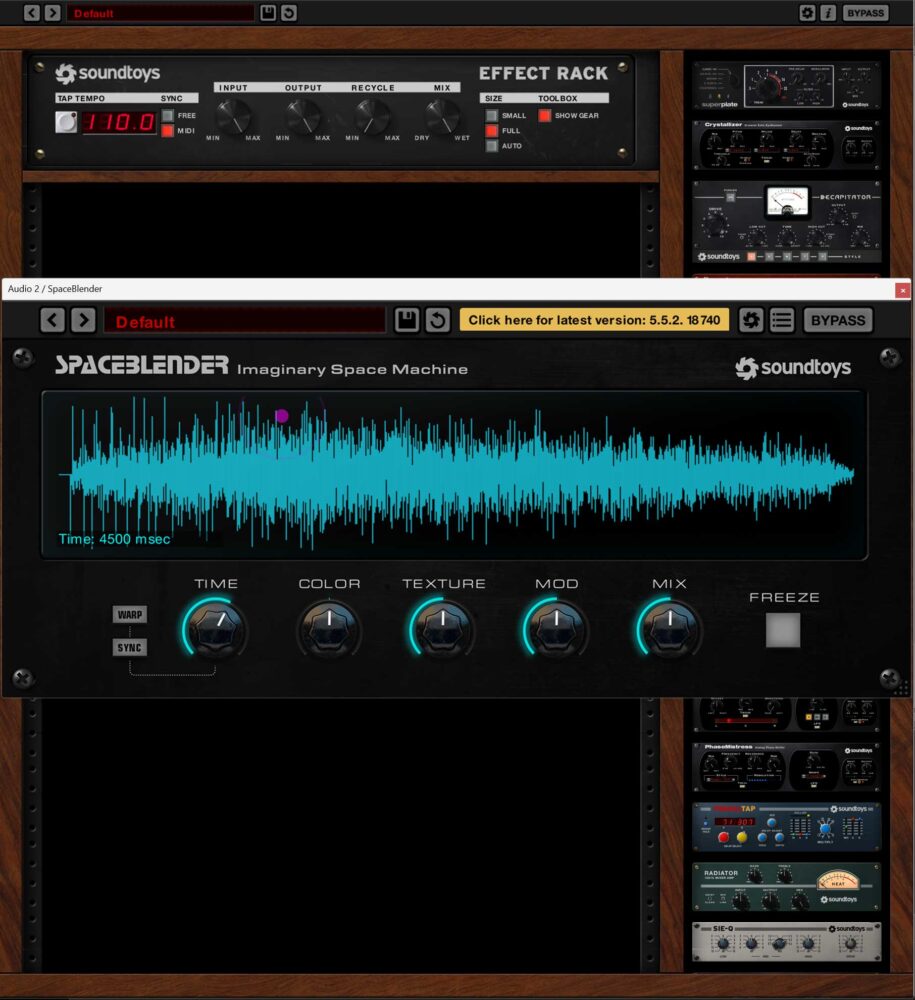Viewport: 915px width, 1000px height.
Task: Adjust the Effect Rack RECYCLE knob
Action: pyautogui.click(x=372, y=117)
